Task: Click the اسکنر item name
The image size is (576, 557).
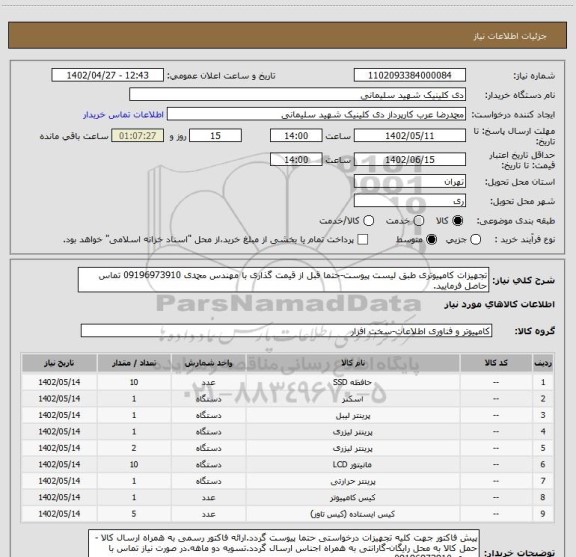Action: coord(352,399)
